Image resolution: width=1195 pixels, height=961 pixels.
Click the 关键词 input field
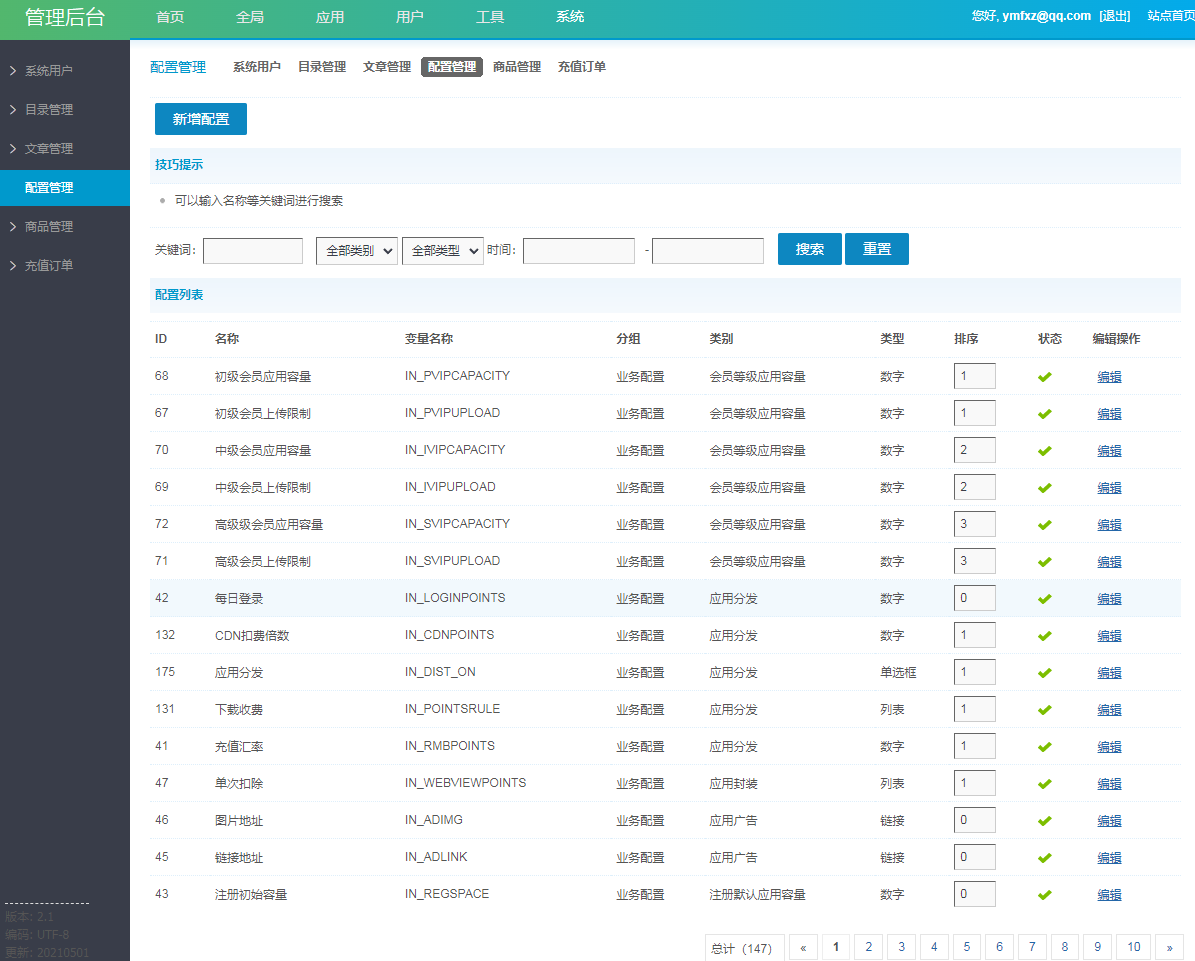click(x=253, y=250)
